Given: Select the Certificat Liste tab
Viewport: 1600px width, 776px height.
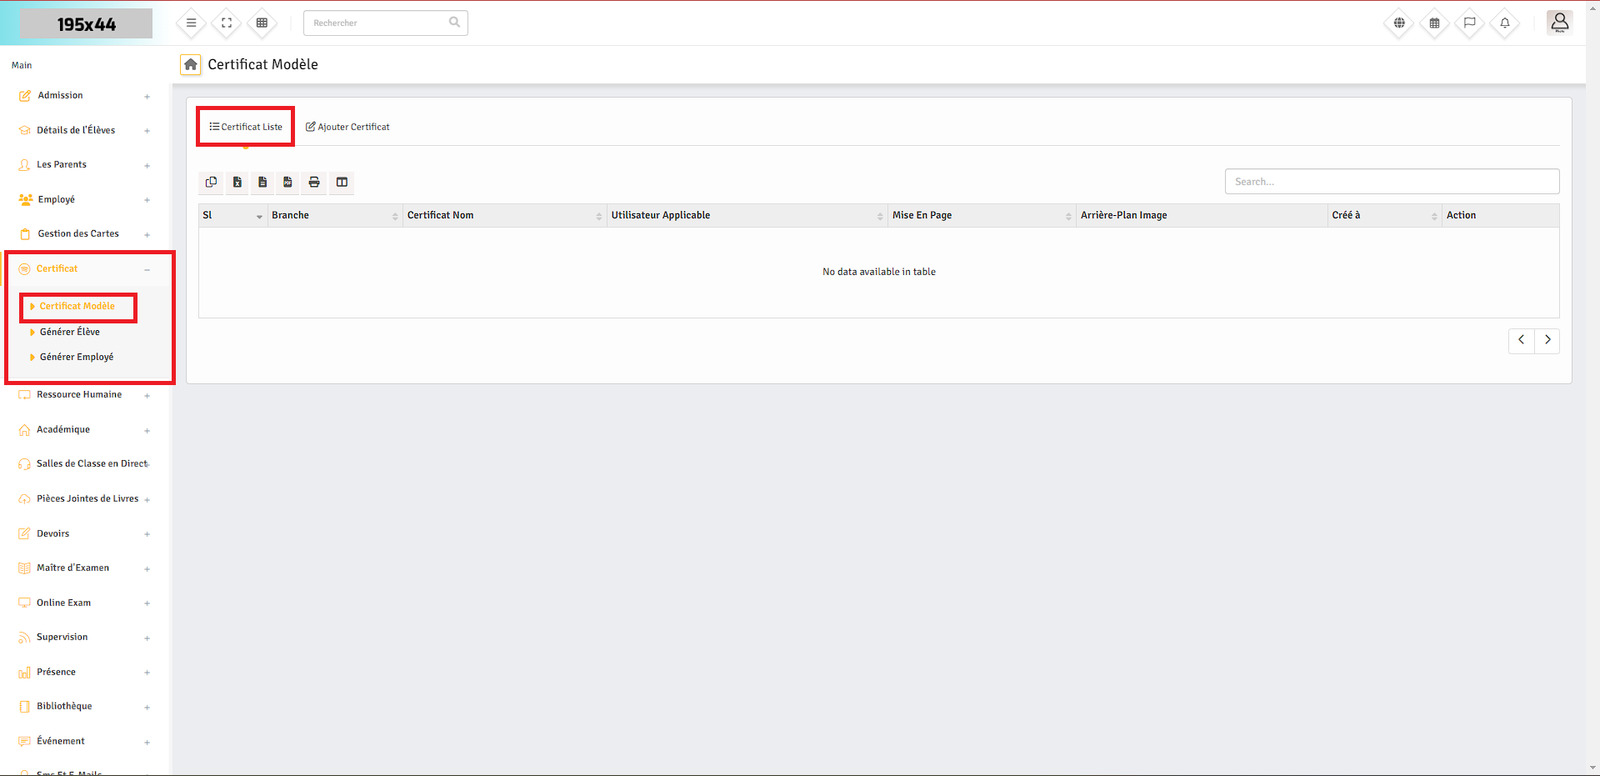Looking at the screenshot, I should [246, 127].
